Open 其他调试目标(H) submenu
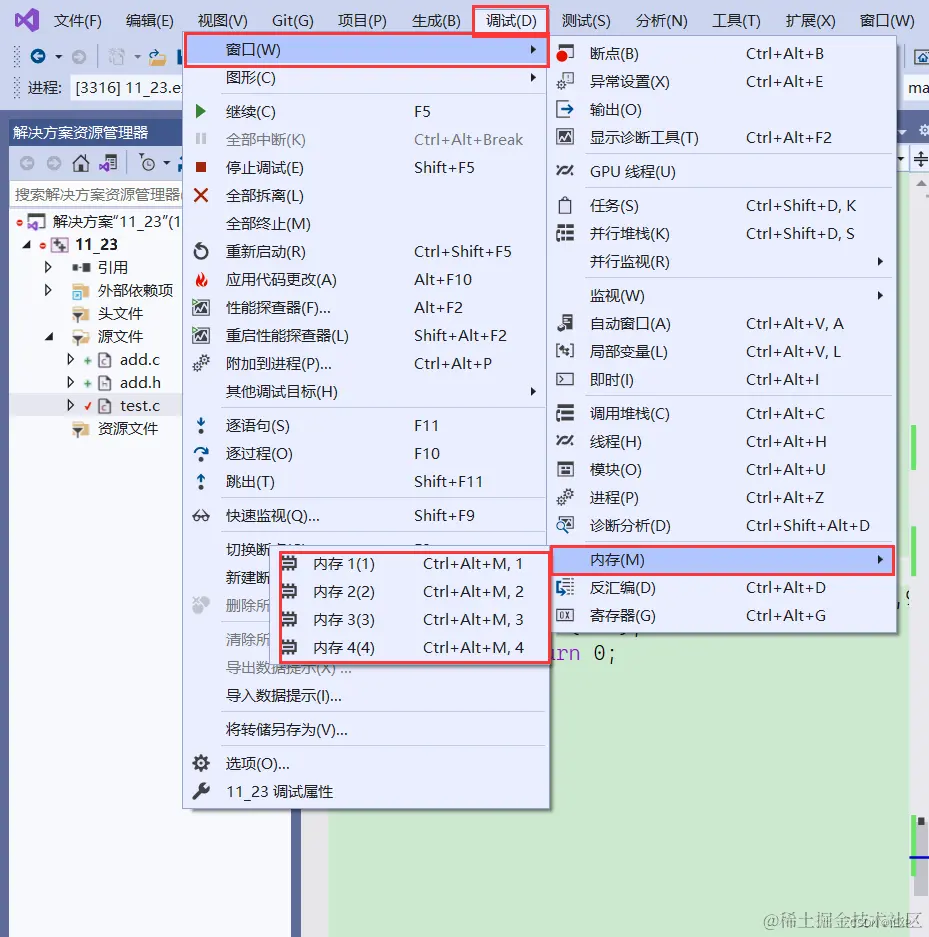The height and width of the screenshot is (937, 929). tap(366, 391)
